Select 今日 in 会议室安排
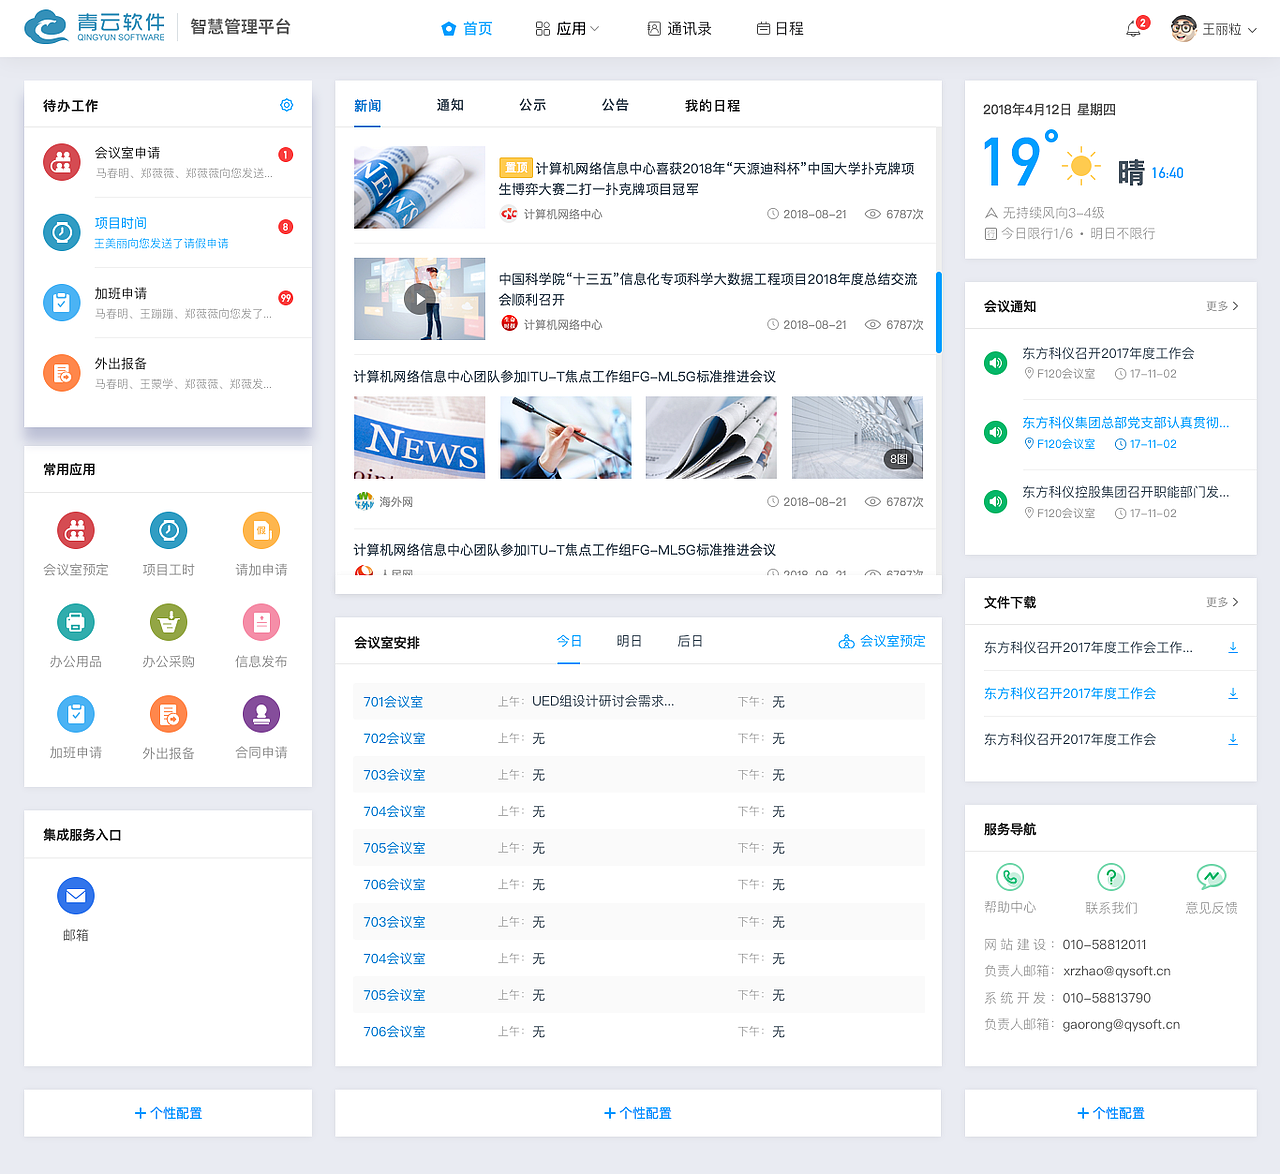This screenshot has width=1280, height=1174. coord(569,641)
